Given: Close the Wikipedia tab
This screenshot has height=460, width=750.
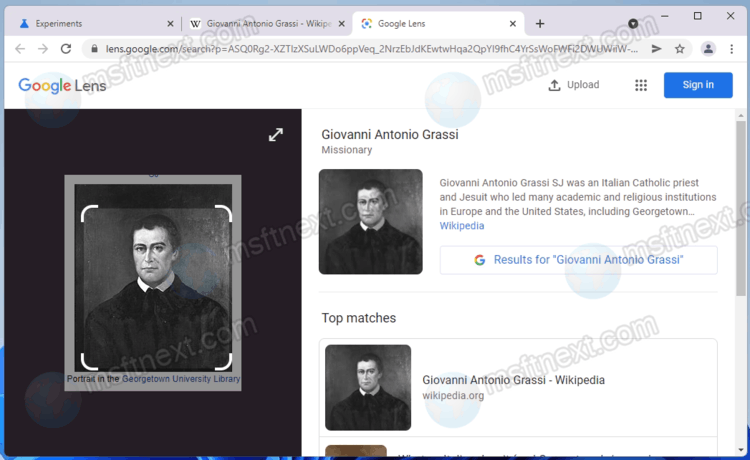Looking at the screenshot, I should pos(342,23).
